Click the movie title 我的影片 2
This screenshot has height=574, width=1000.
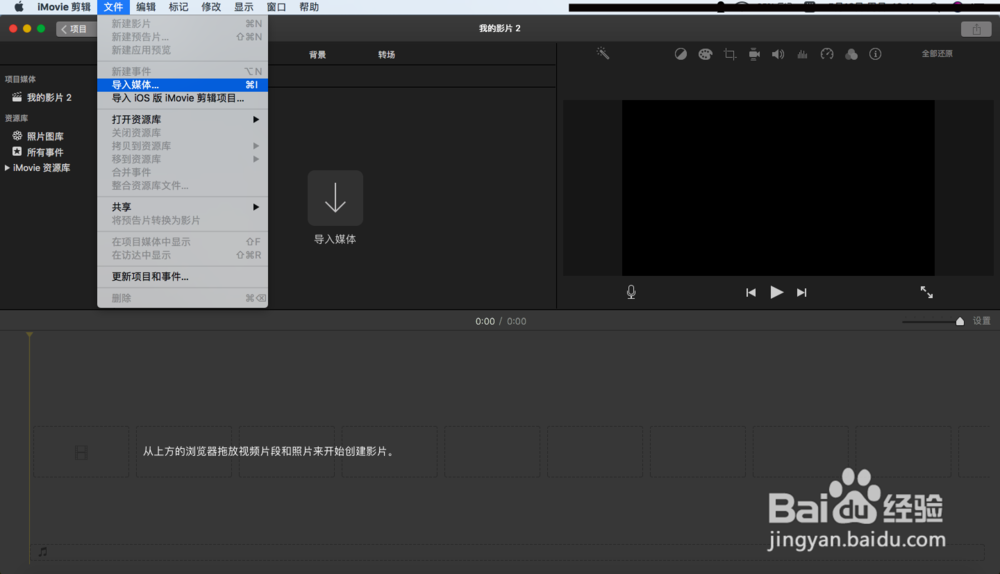[500, 28]
